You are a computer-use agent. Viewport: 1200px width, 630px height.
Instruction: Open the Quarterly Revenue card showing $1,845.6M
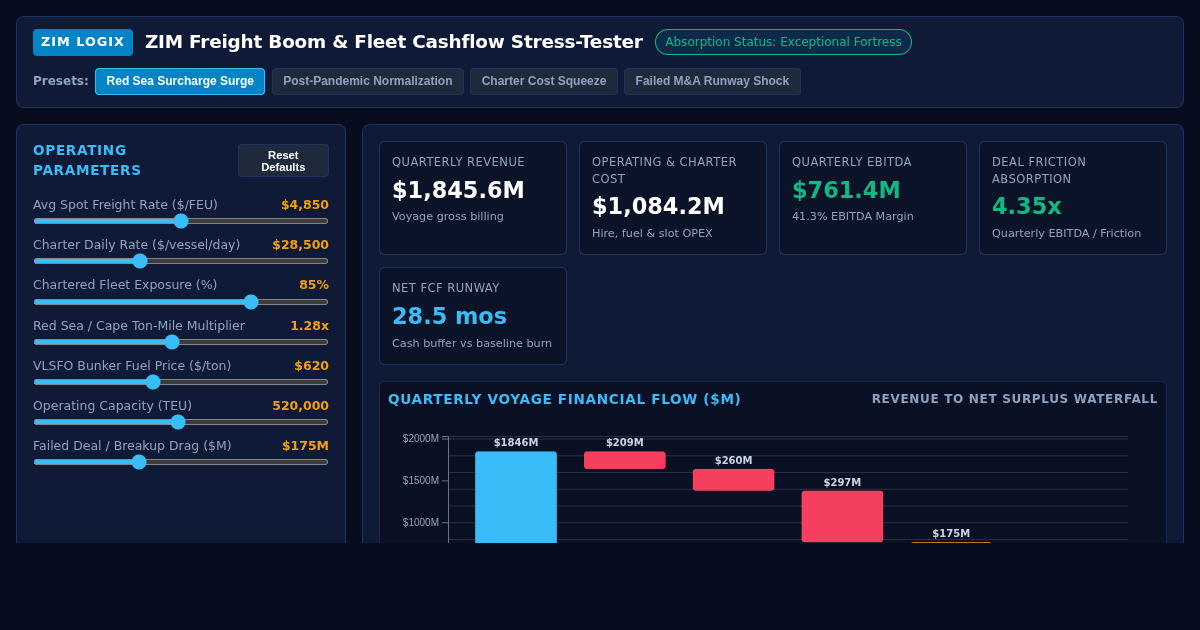473,198
